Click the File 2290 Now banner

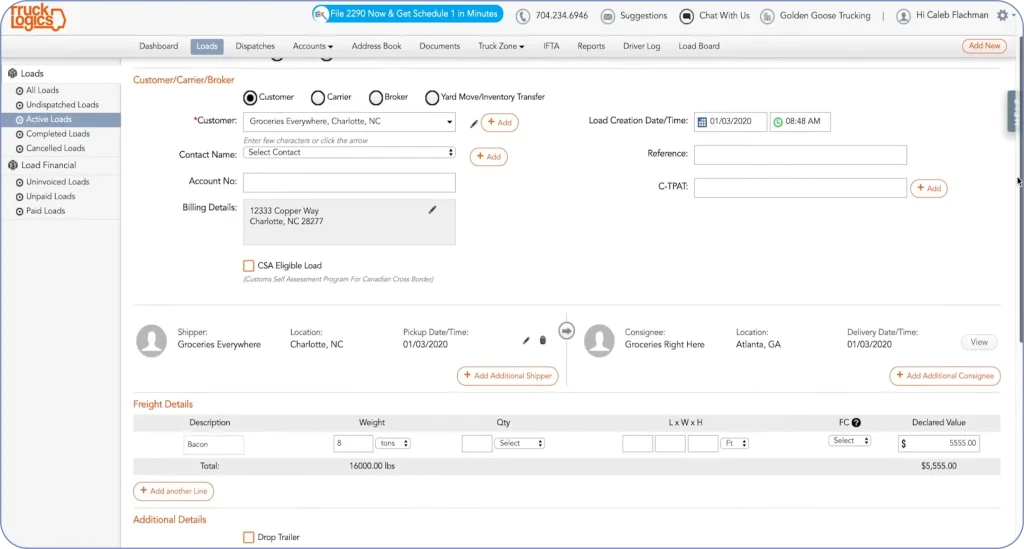pyautogui.click(x=408, y=14)
